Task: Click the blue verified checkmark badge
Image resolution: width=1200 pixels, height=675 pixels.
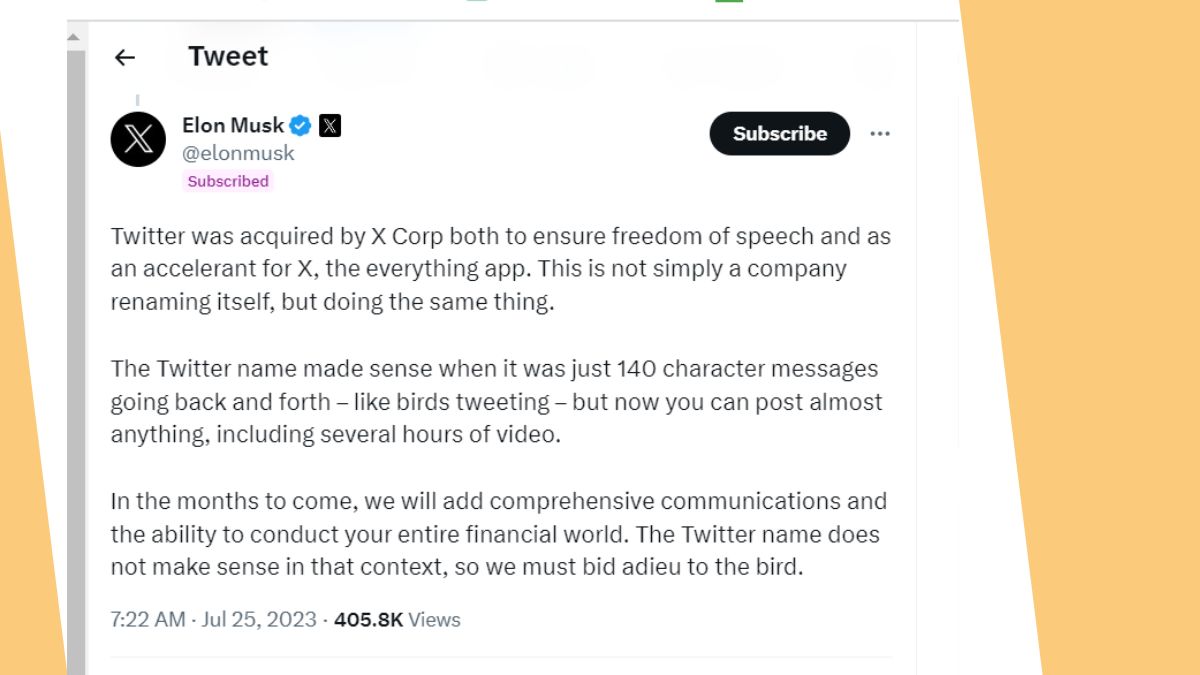Action: 300,126
